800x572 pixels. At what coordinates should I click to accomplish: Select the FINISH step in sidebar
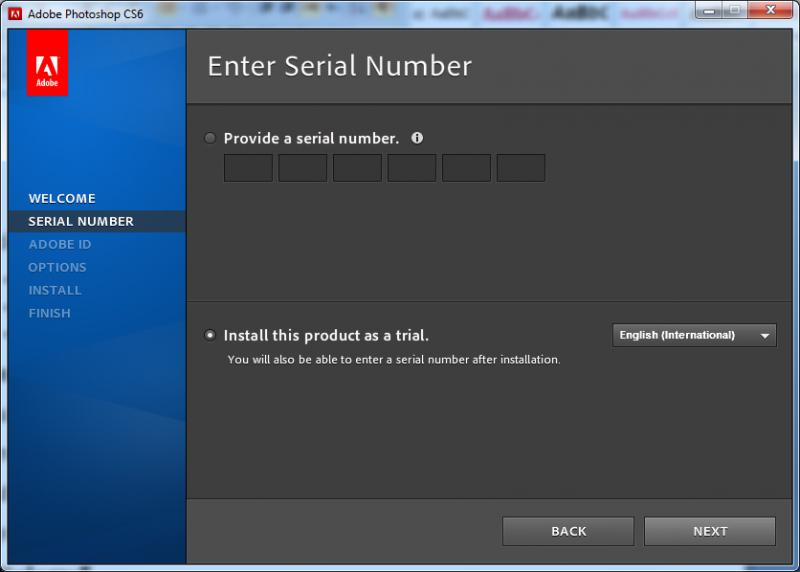(49, 313)
